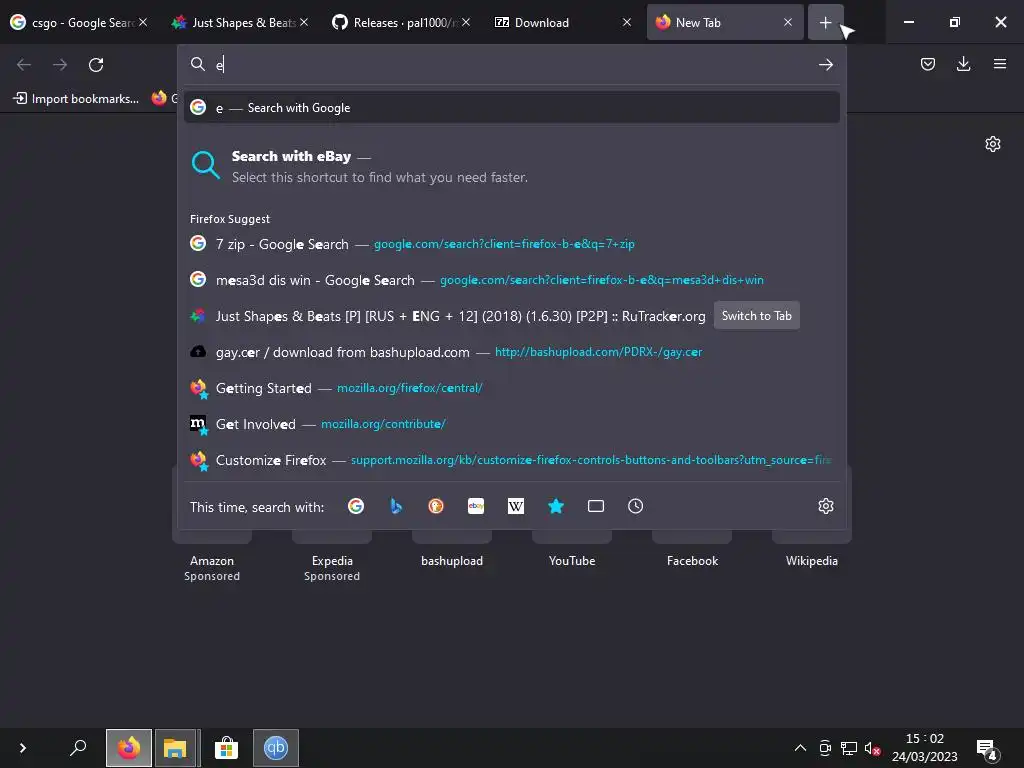Open notification center icon
1024x768 pixels.
click(986, 749)
